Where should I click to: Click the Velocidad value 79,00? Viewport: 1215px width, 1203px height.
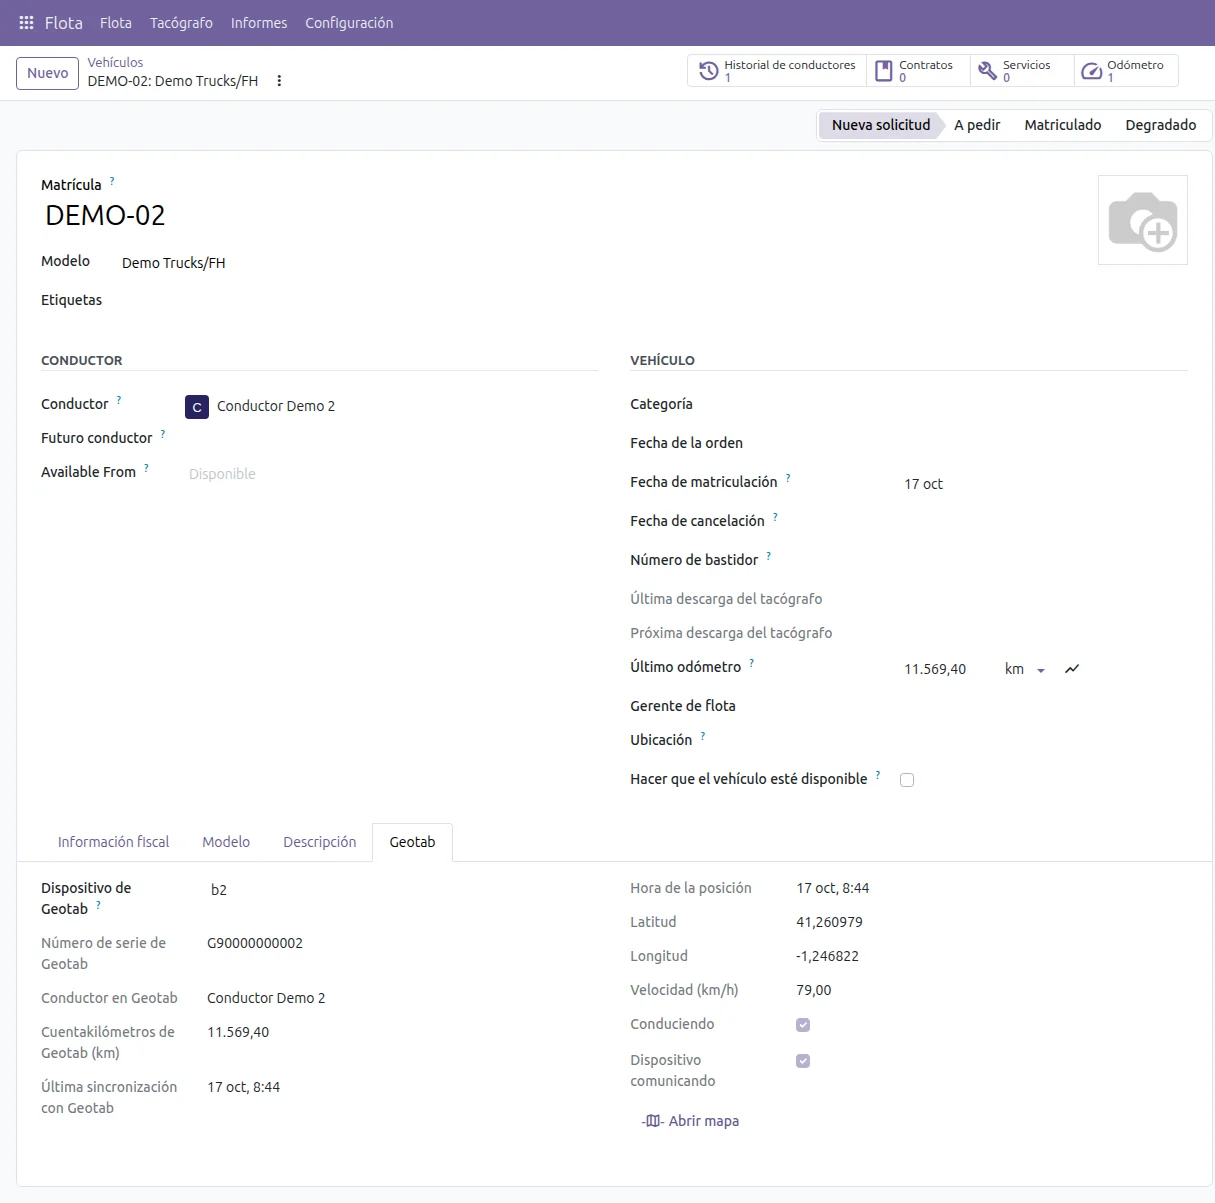pyautogui.click(x=814, y=990)
